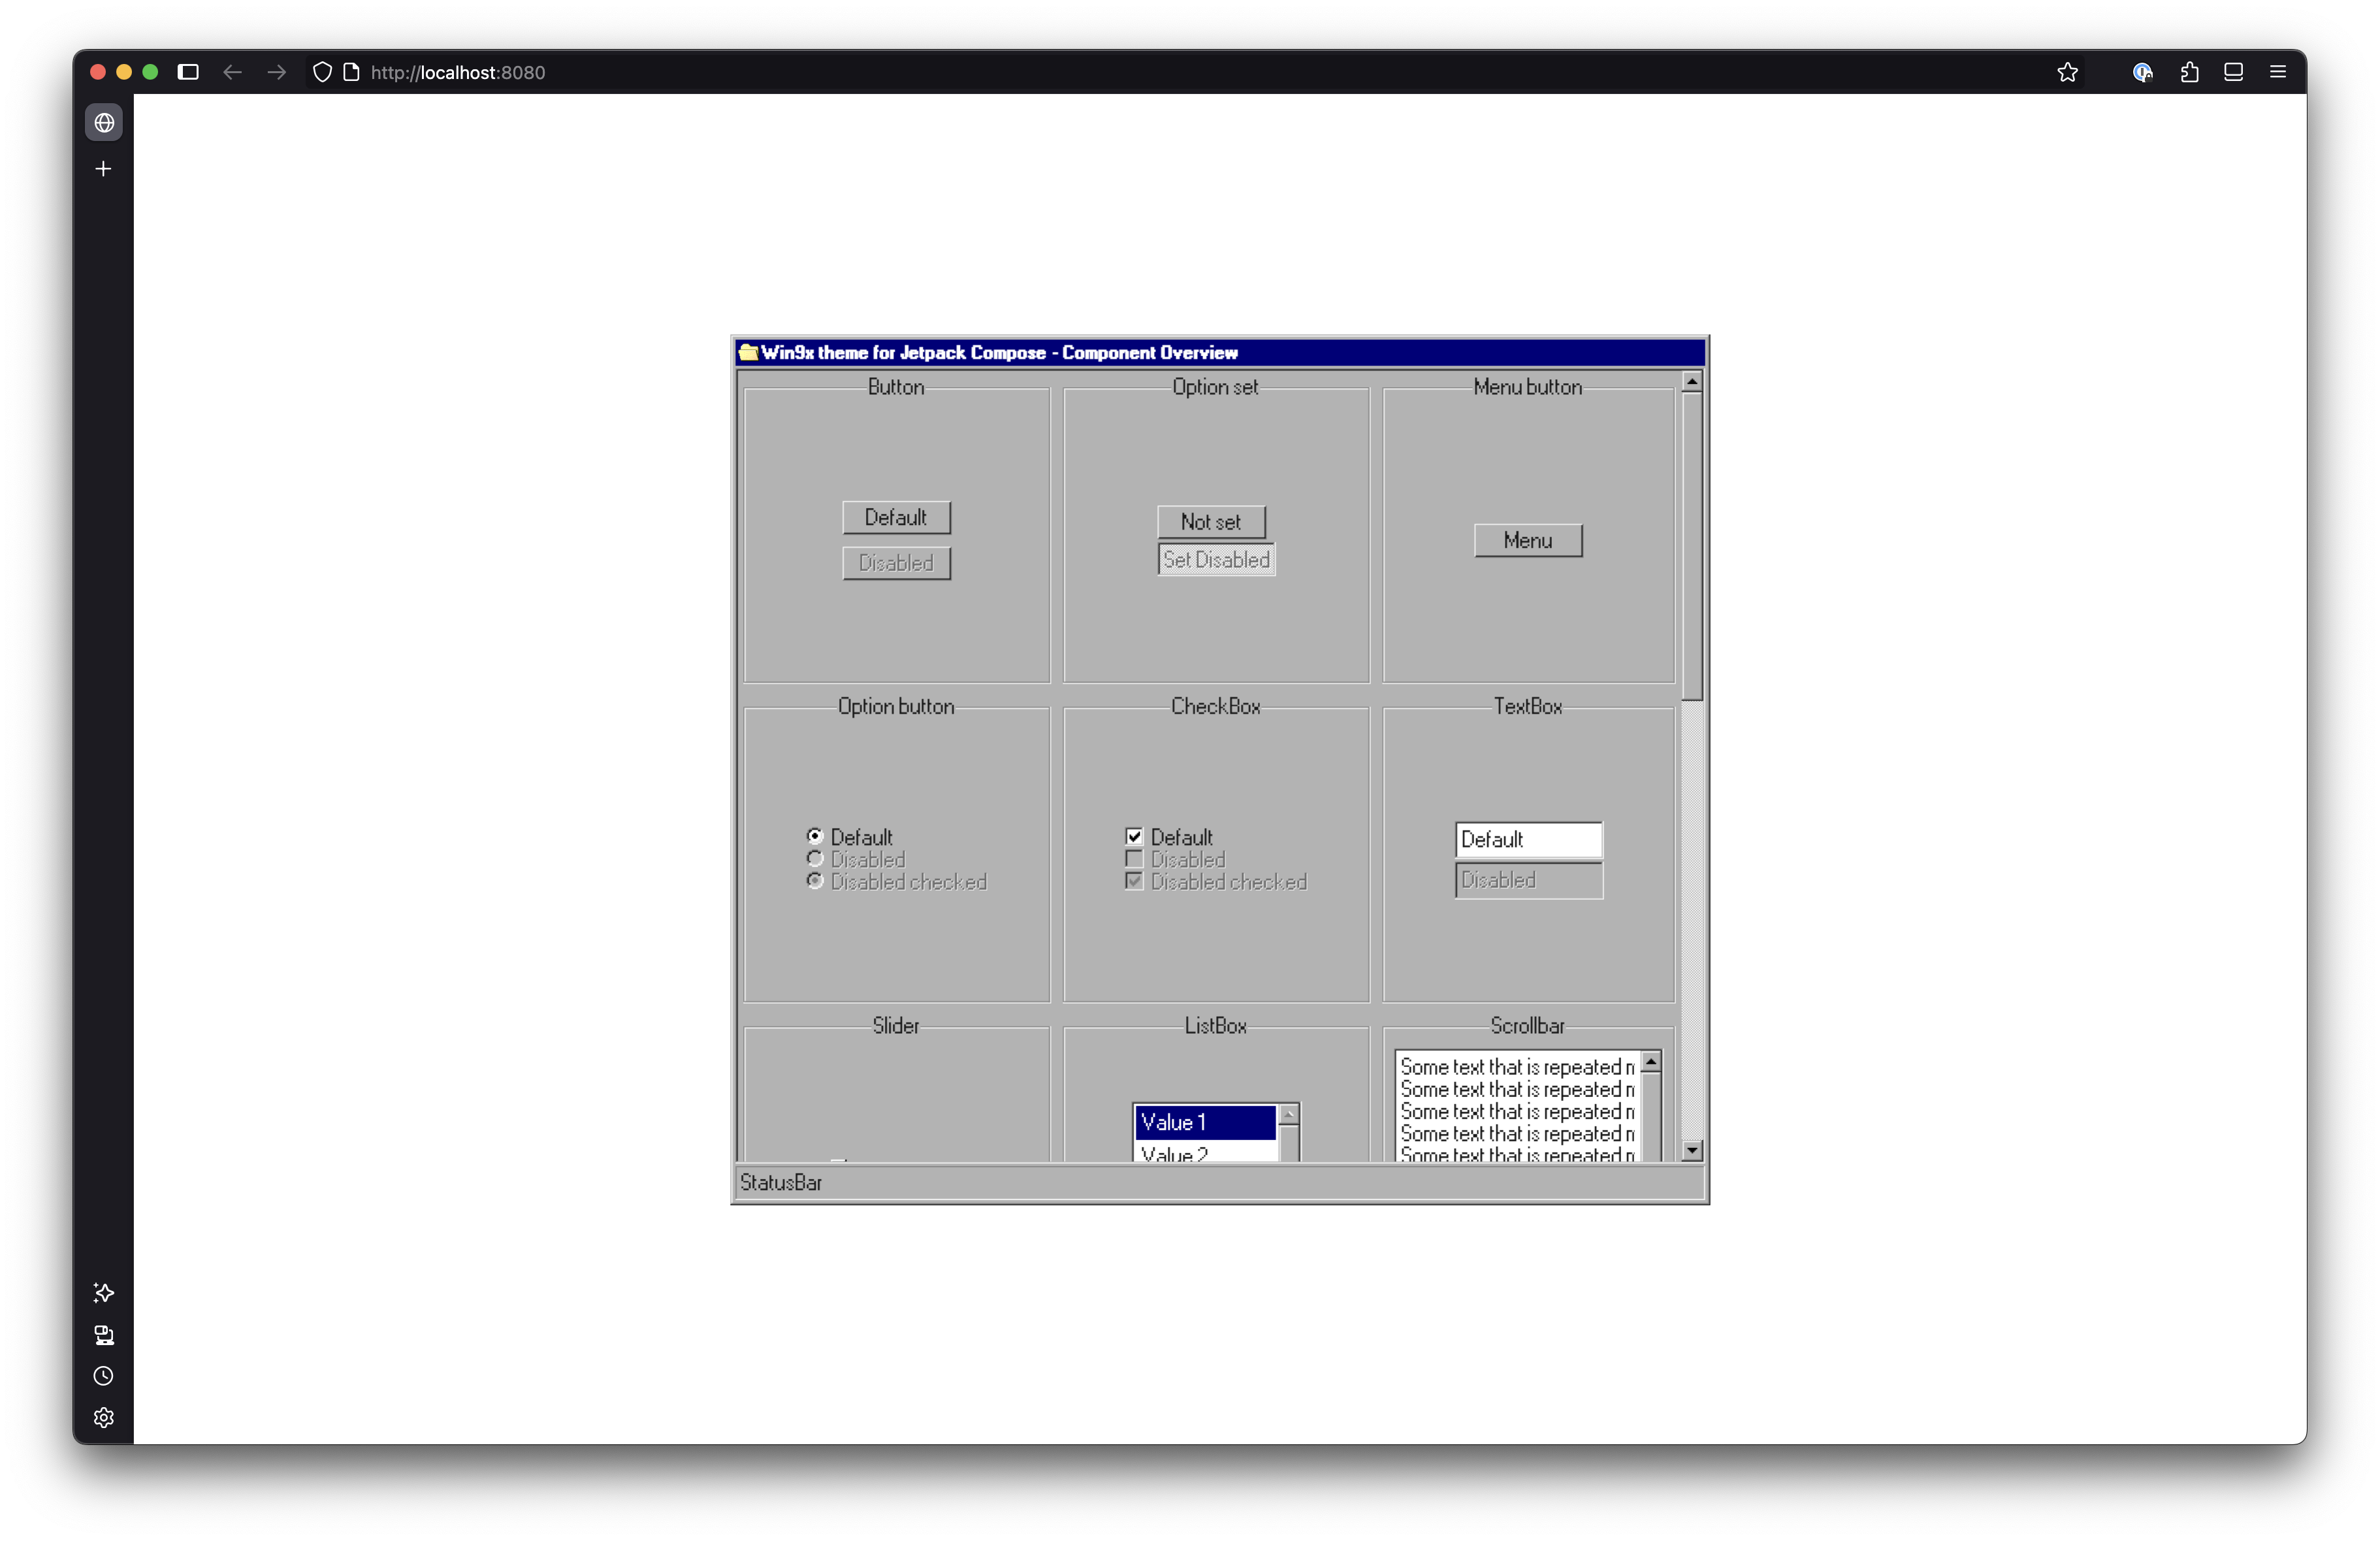
Task: Click the browser back arrow
Action: click(x=232, y=72)
